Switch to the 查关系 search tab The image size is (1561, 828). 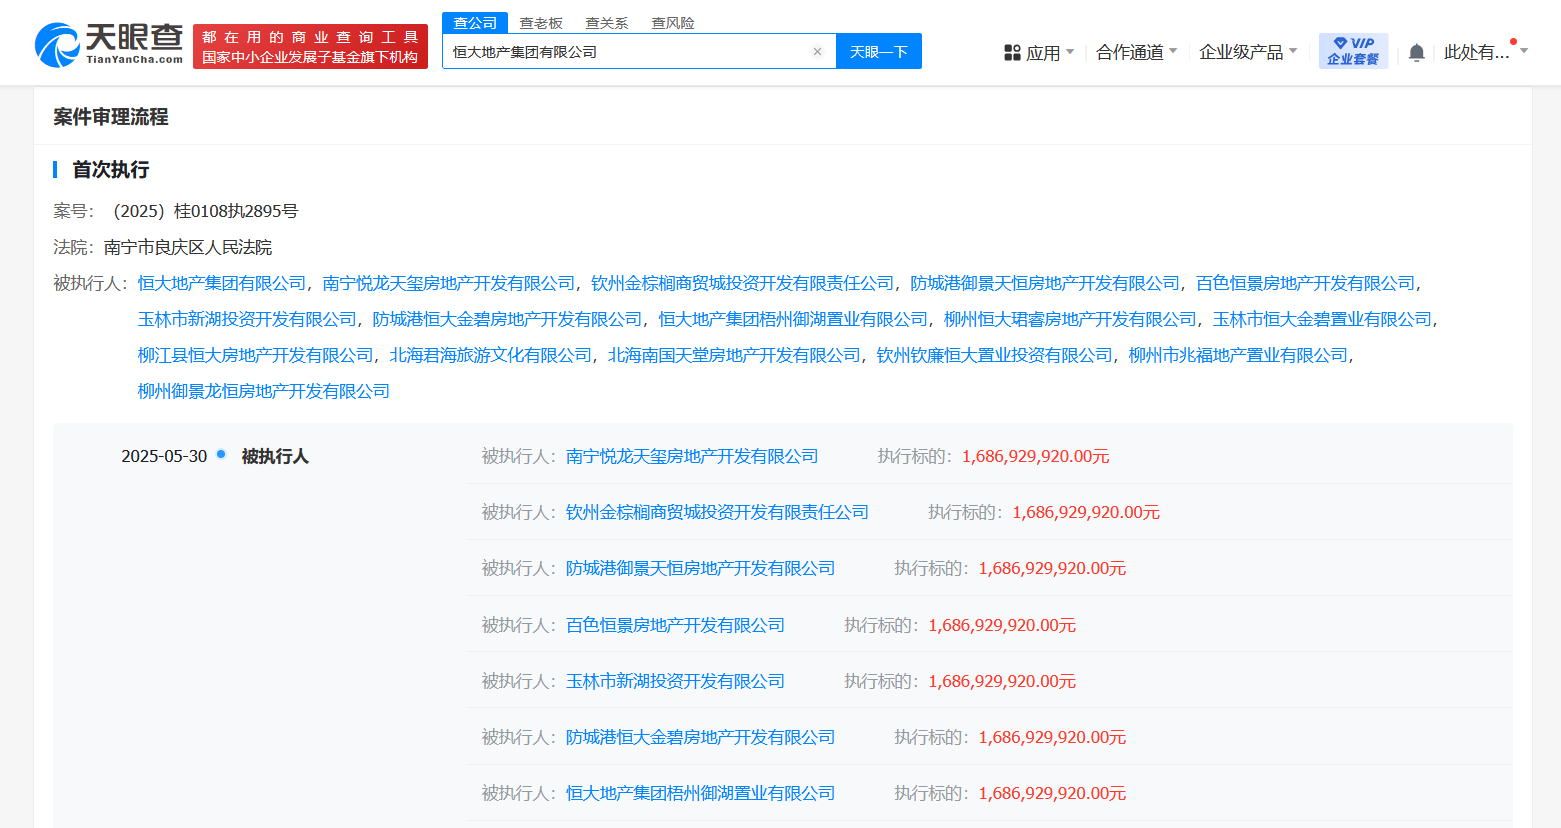click(607, 23)
